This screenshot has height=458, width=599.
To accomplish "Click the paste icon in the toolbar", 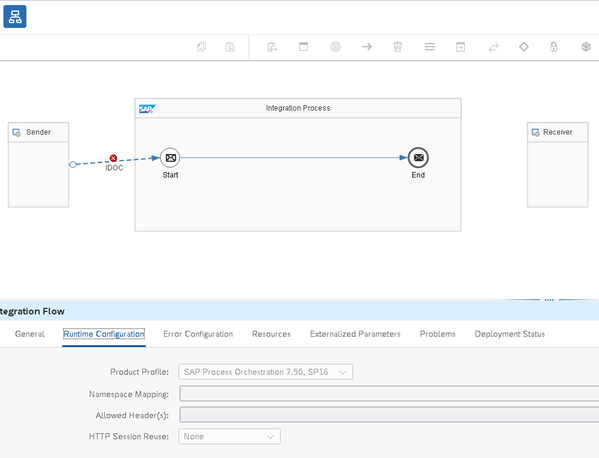I will 230,47.
